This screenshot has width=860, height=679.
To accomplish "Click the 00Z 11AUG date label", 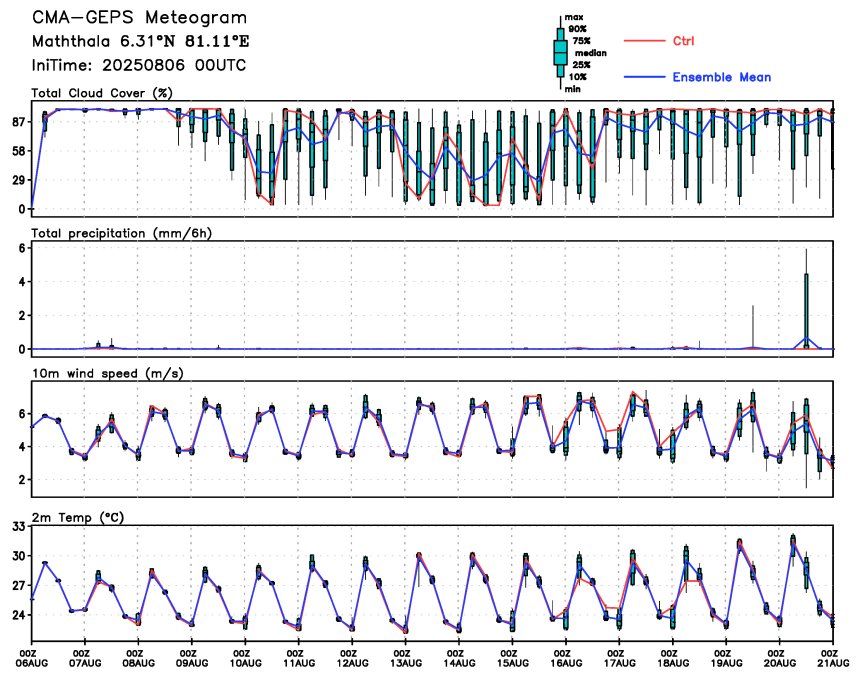I will [x=299, y=658].
